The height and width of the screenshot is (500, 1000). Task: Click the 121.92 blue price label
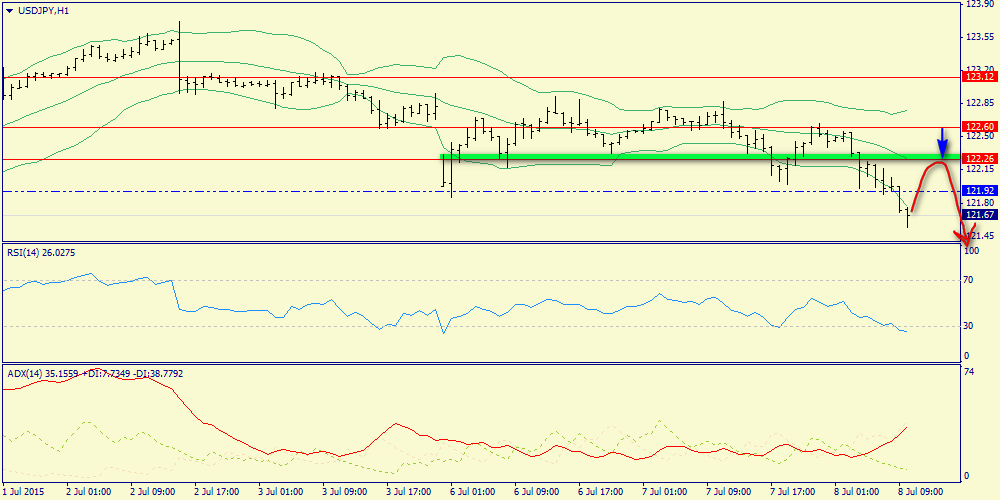click(x=976, y=190)
